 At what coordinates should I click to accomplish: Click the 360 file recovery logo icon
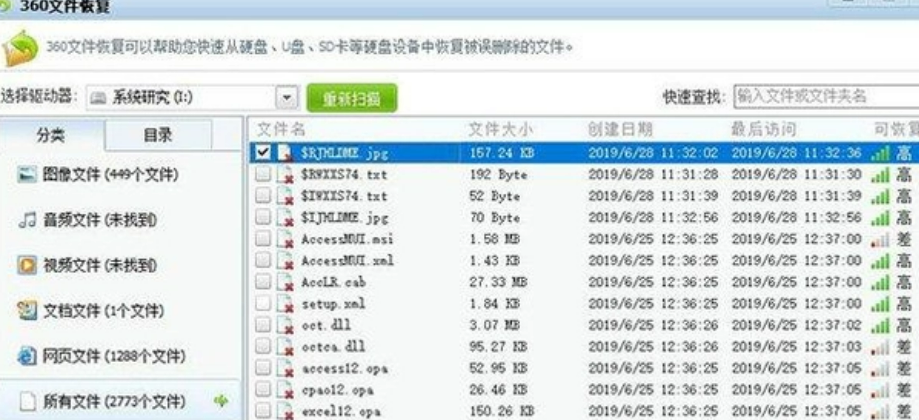pos(20,48)
